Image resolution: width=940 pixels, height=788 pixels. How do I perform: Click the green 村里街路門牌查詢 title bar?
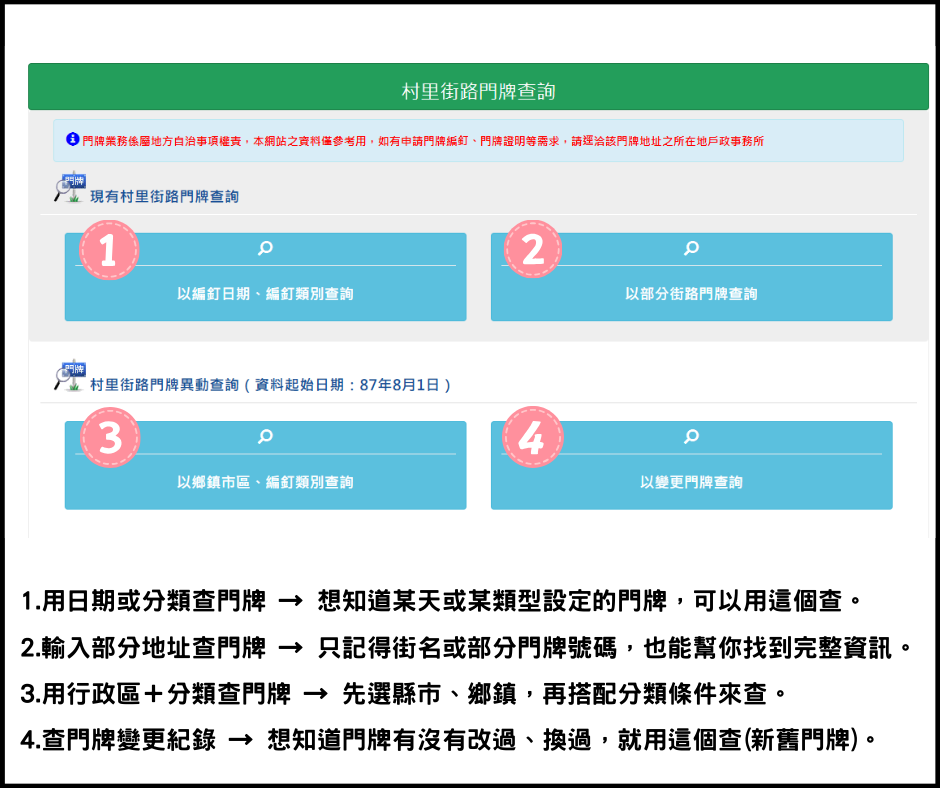point(478,92)
